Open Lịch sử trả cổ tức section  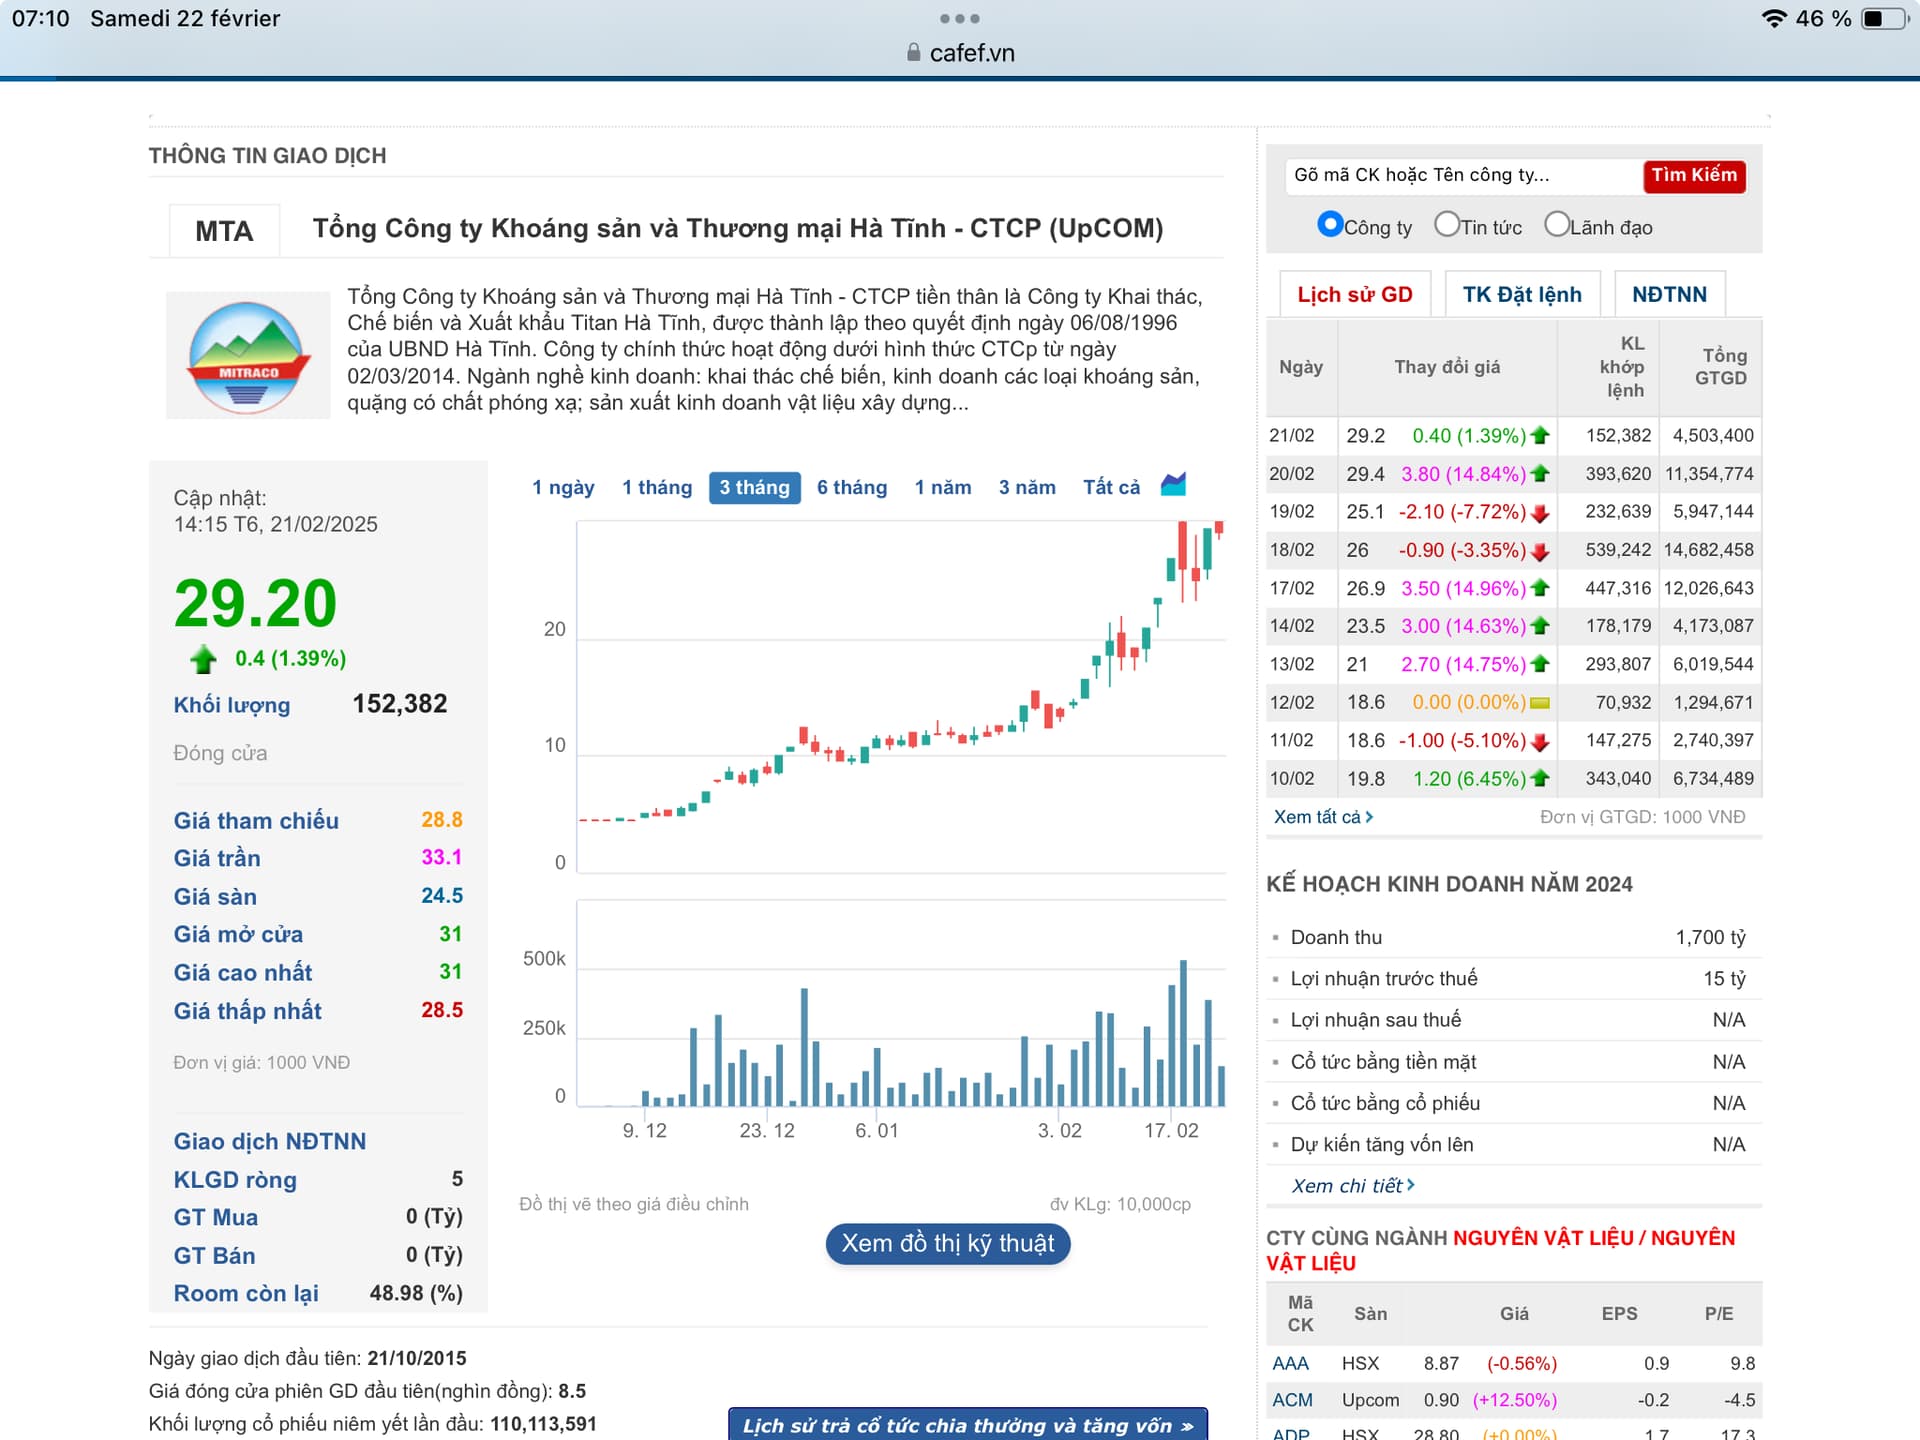(x=967, y=1425)
